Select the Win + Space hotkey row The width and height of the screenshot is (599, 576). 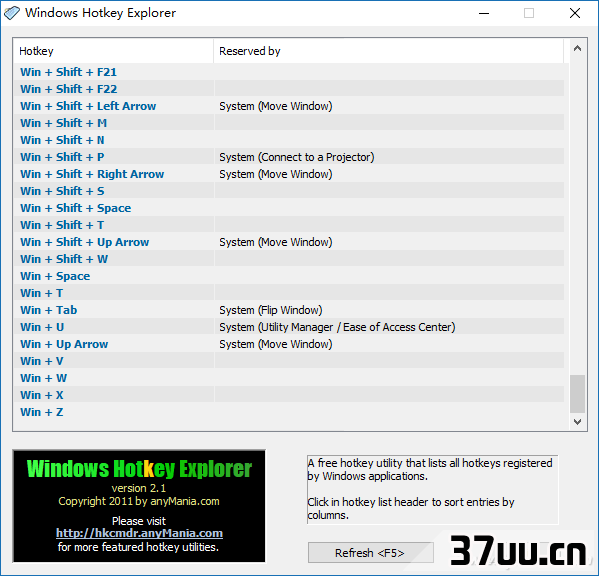[x=289, y=276]
